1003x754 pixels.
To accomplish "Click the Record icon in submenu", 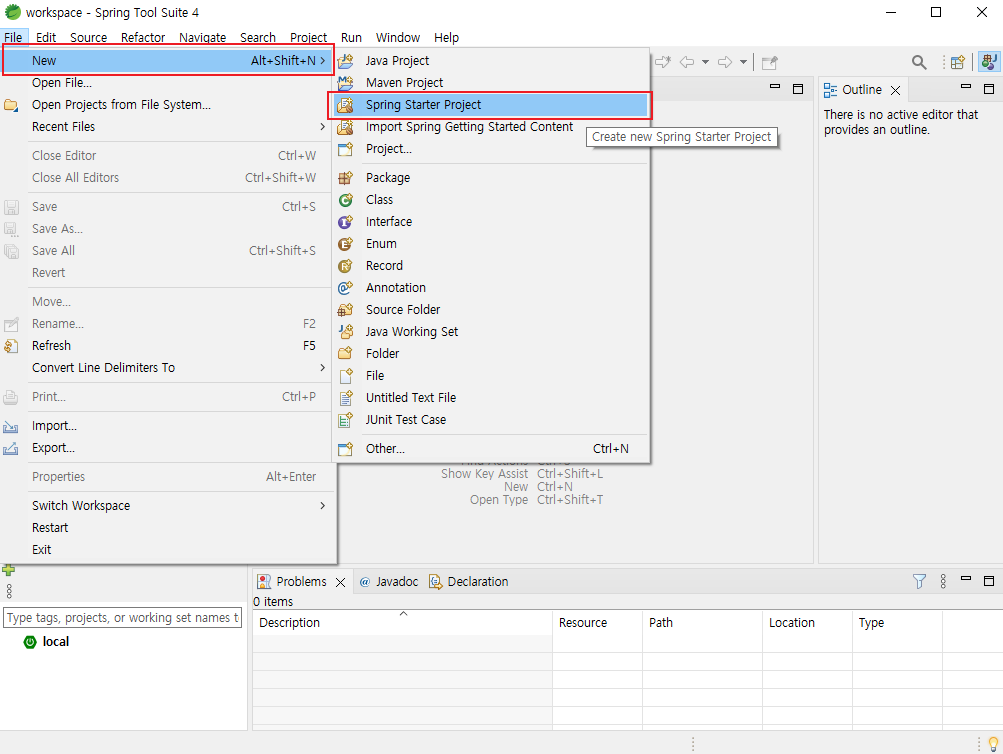I will (x=345, y=266).
